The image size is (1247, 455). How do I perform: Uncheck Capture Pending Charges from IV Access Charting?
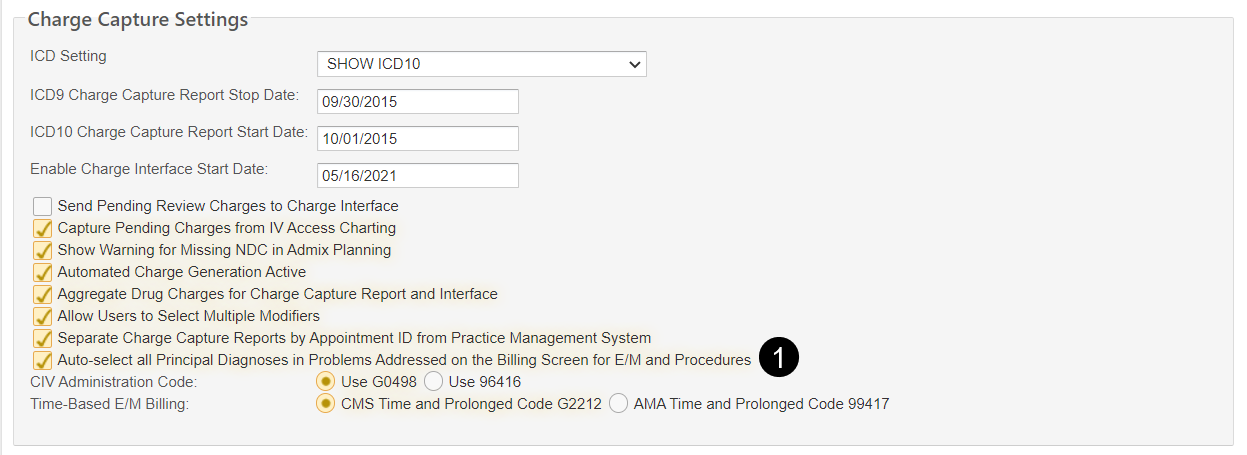point(42,229)
